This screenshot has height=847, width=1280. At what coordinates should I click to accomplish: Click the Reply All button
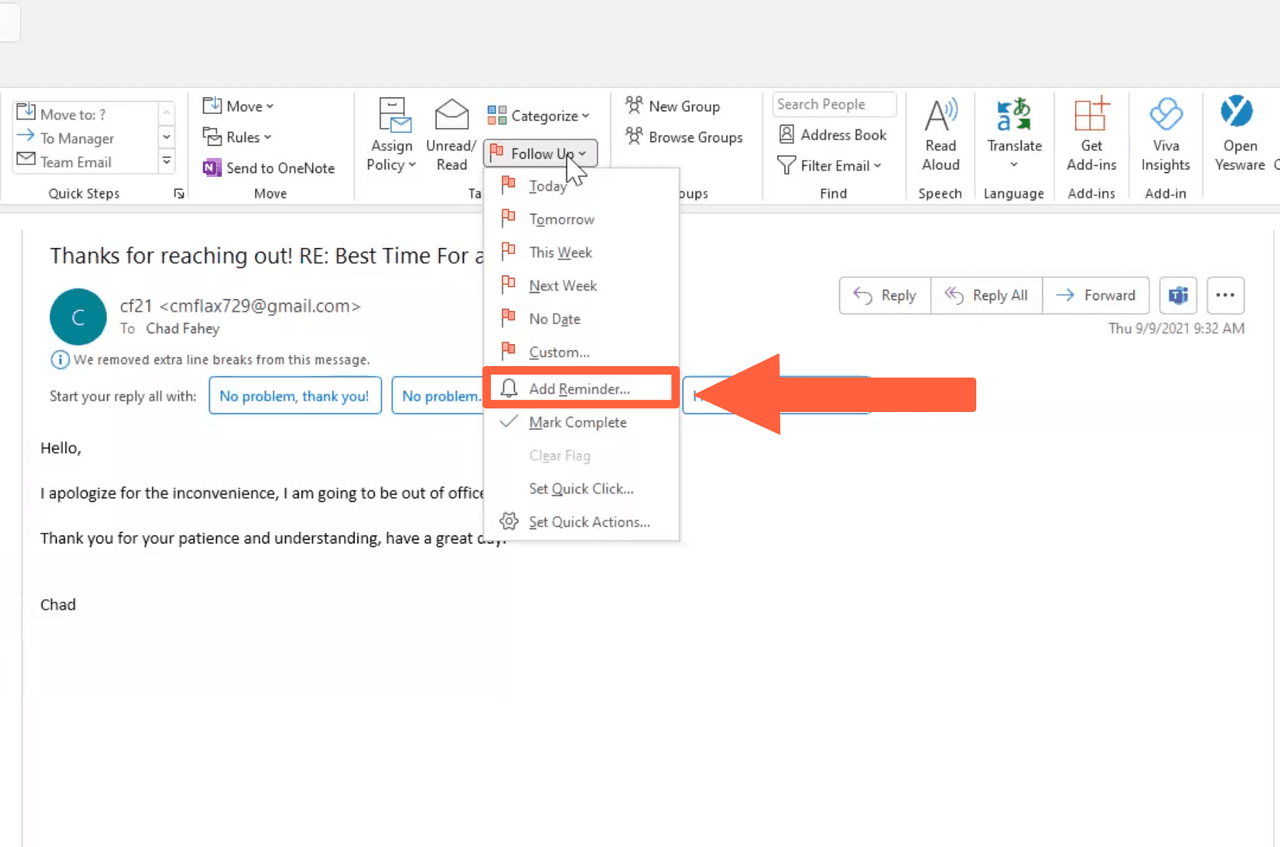click(x=987, y=295)
